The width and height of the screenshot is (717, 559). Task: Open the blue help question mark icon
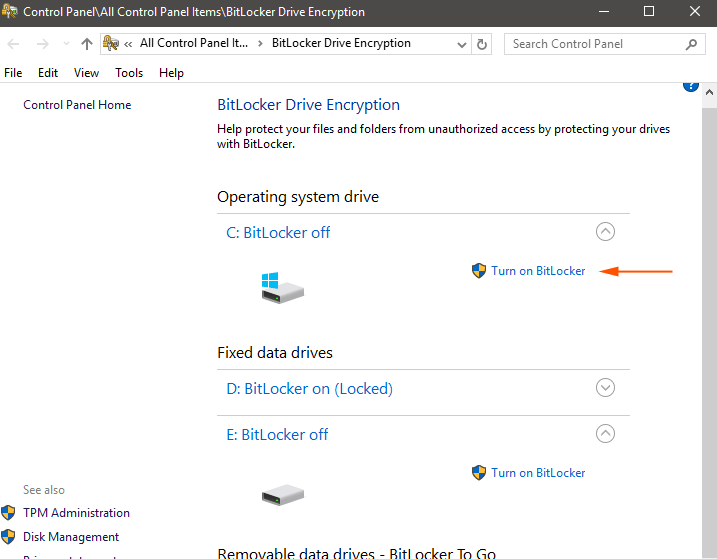coord(690,86)
